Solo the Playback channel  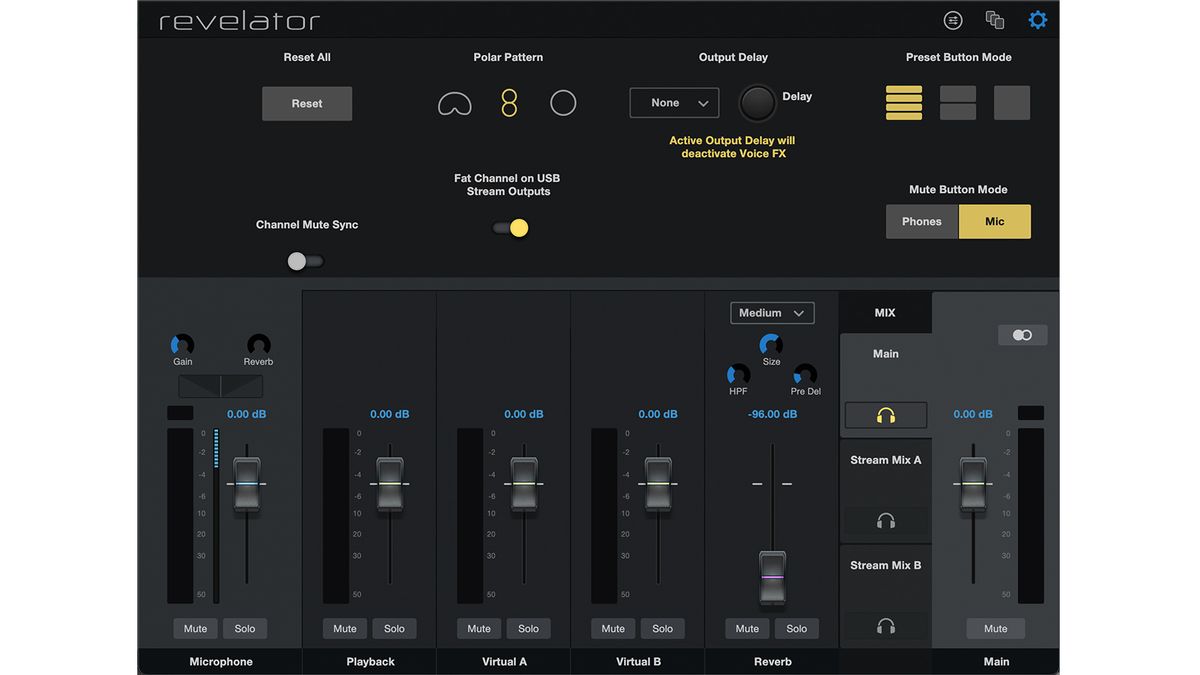coord(395,629)
